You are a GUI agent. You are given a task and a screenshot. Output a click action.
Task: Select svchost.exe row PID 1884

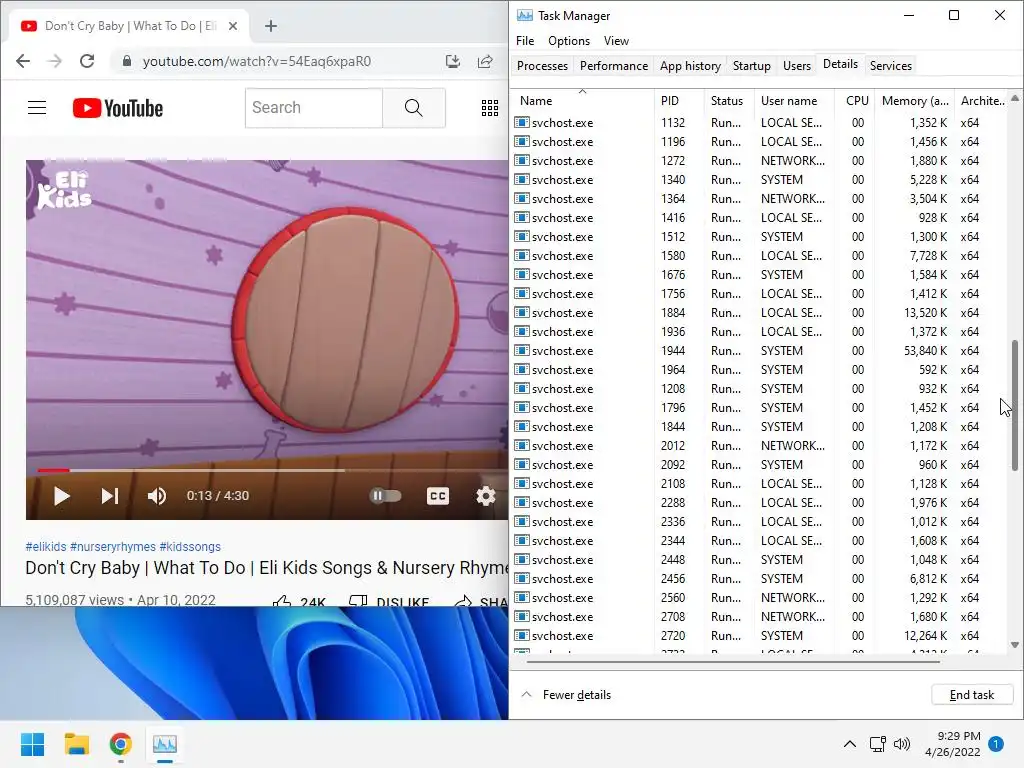coord(760,313)
